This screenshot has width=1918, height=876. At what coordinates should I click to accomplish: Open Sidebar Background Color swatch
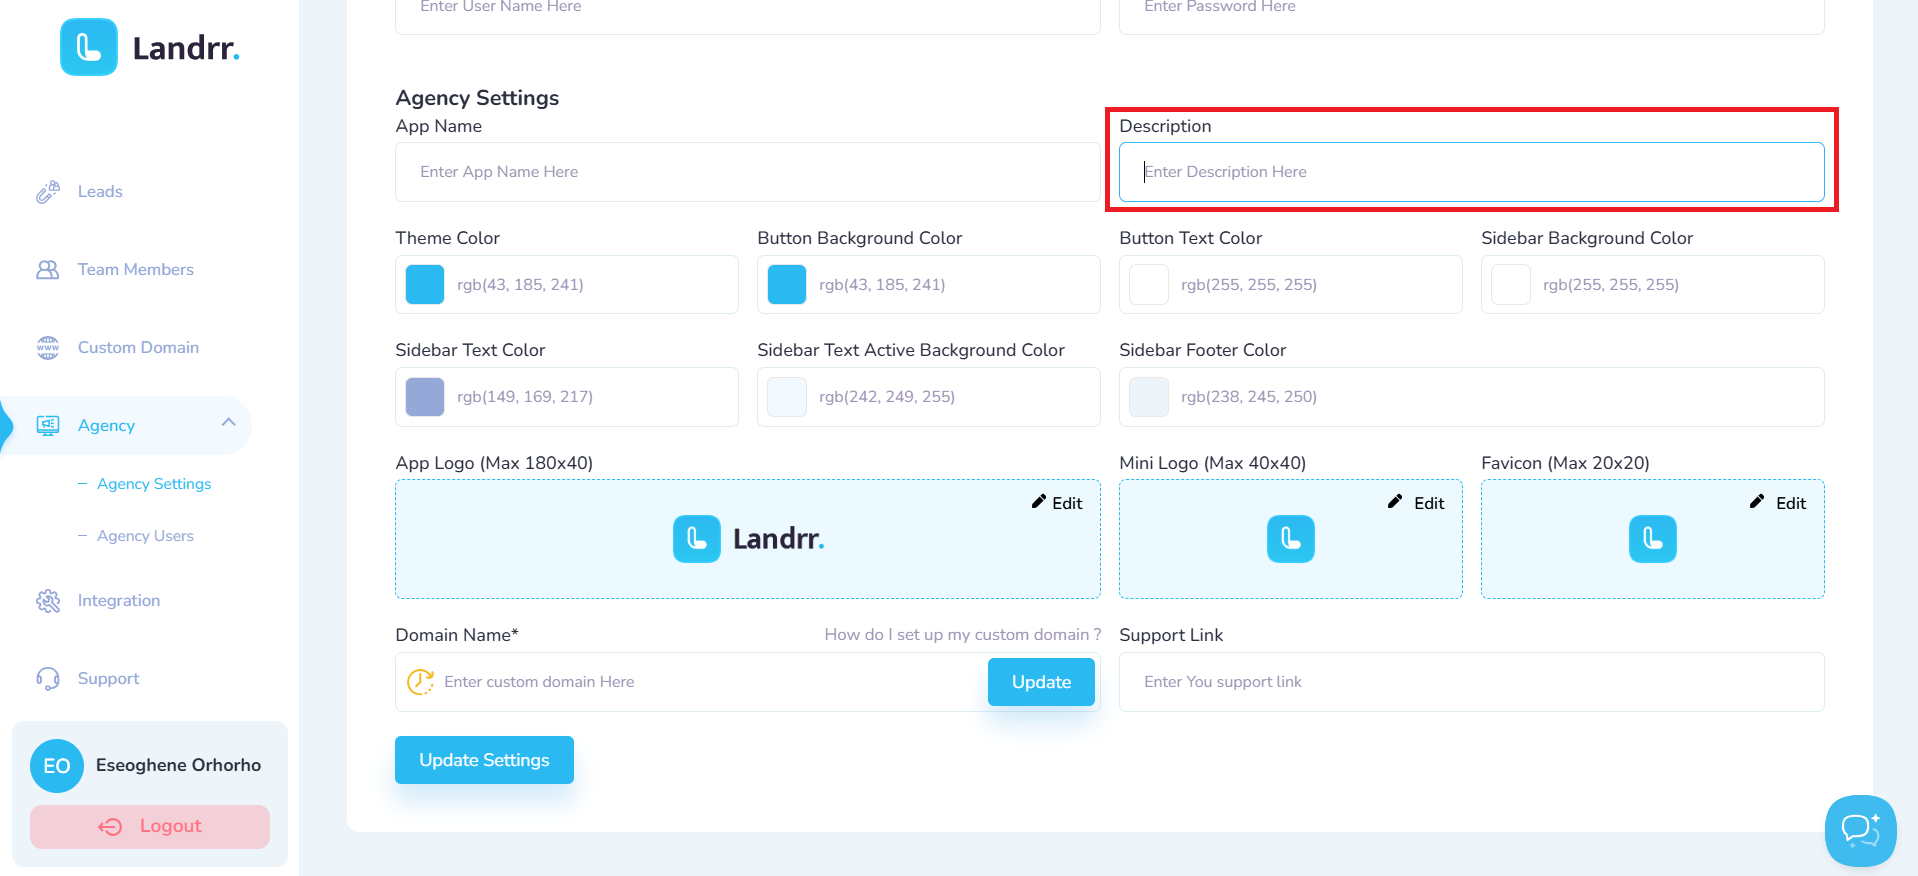coord(1511,285)
